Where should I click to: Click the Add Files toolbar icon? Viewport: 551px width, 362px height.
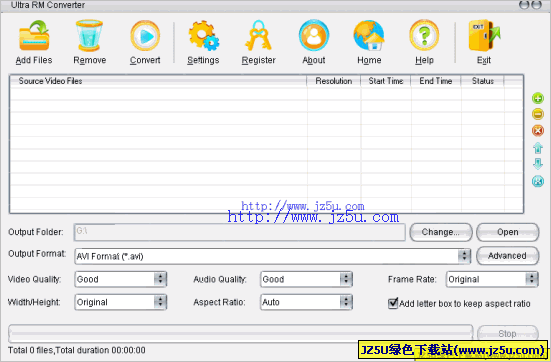[34, 35]
